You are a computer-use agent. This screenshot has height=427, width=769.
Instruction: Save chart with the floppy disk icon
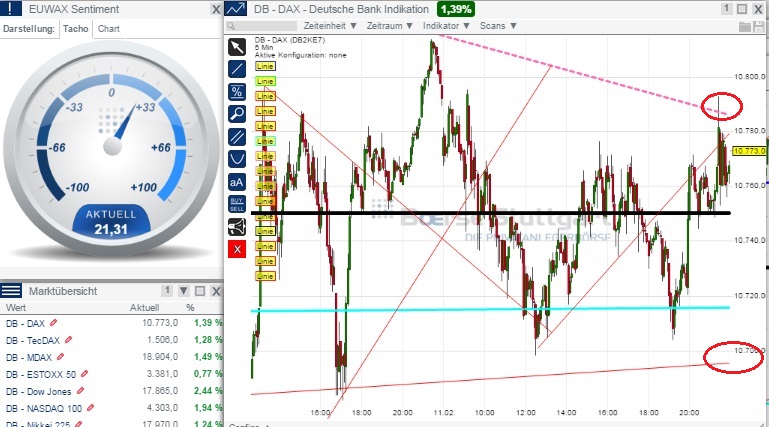[758, 26]
